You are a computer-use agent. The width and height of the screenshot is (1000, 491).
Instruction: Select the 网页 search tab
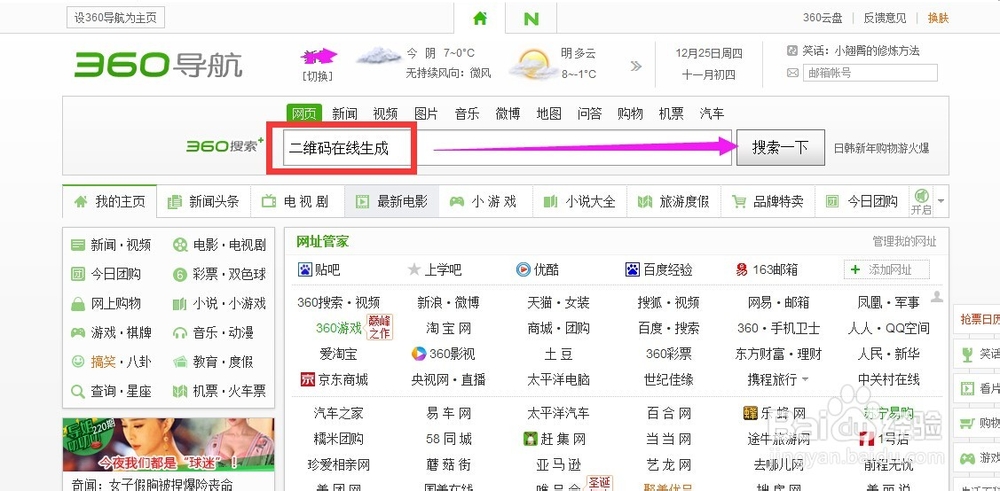pyautogui.click(x=304, y=114)
